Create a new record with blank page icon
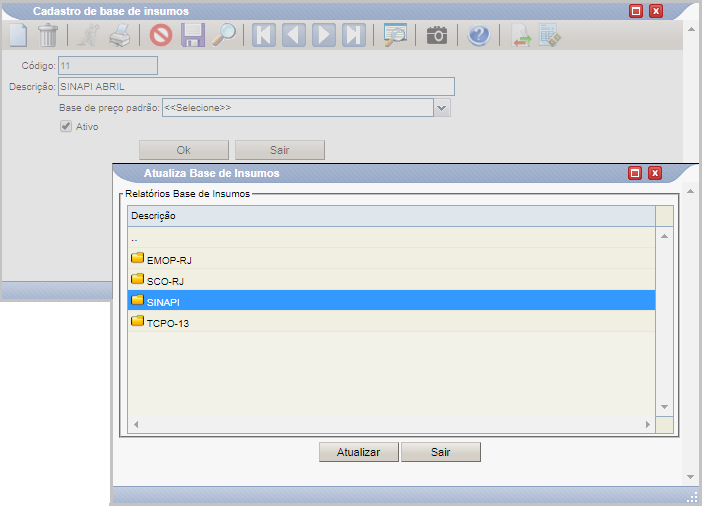Screen dimensions: 702x506 click(x=18, y=35)
